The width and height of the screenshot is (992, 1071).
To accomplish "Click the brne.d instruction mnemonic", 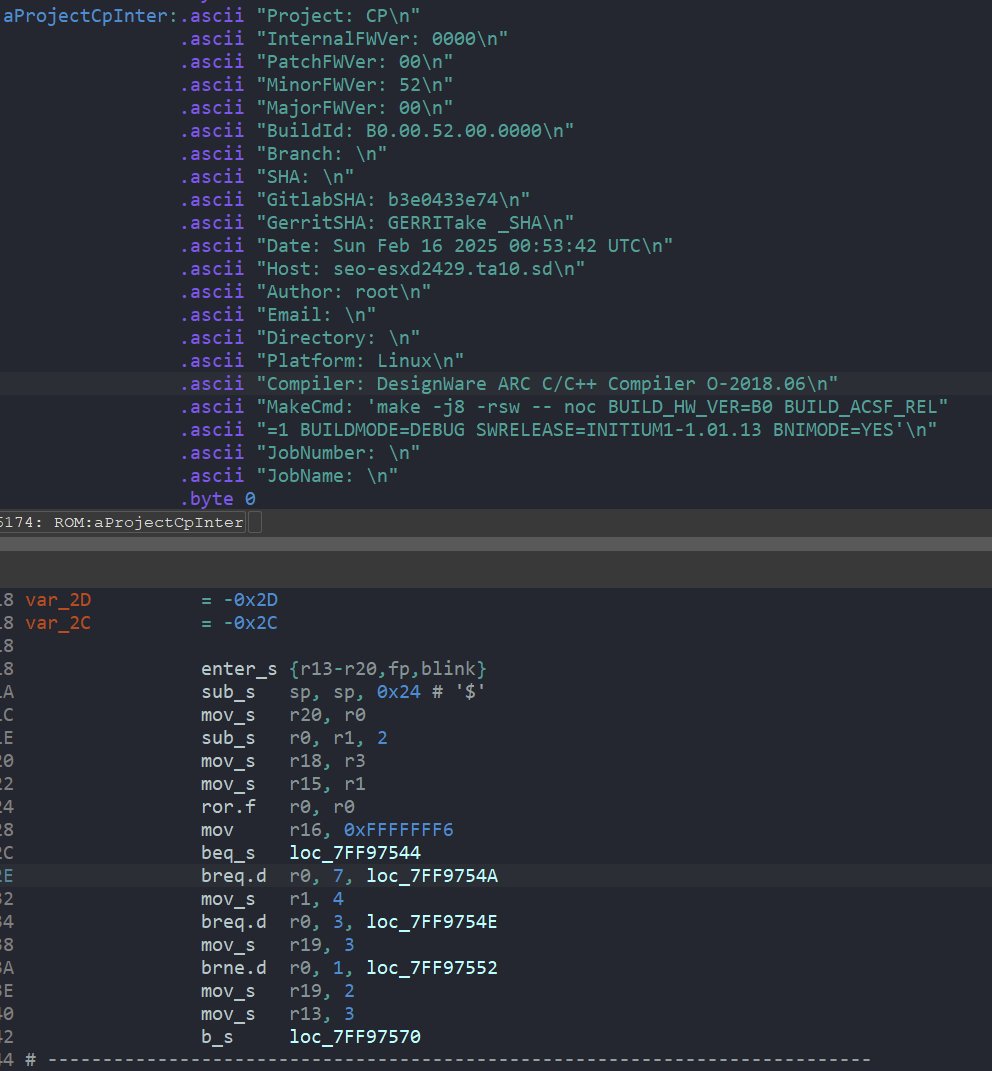I will (234, 968).
